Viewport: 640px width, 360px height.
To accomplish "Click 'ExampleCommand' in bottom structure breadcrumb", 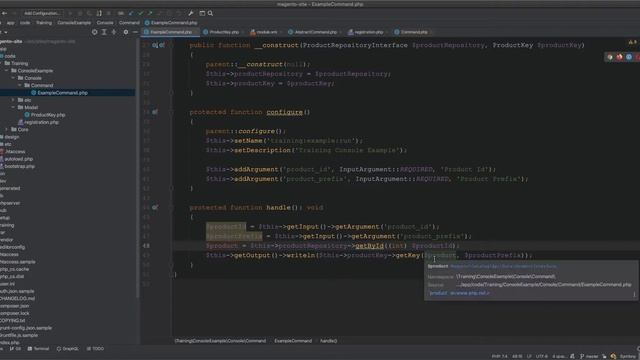I will pos(293,341).
